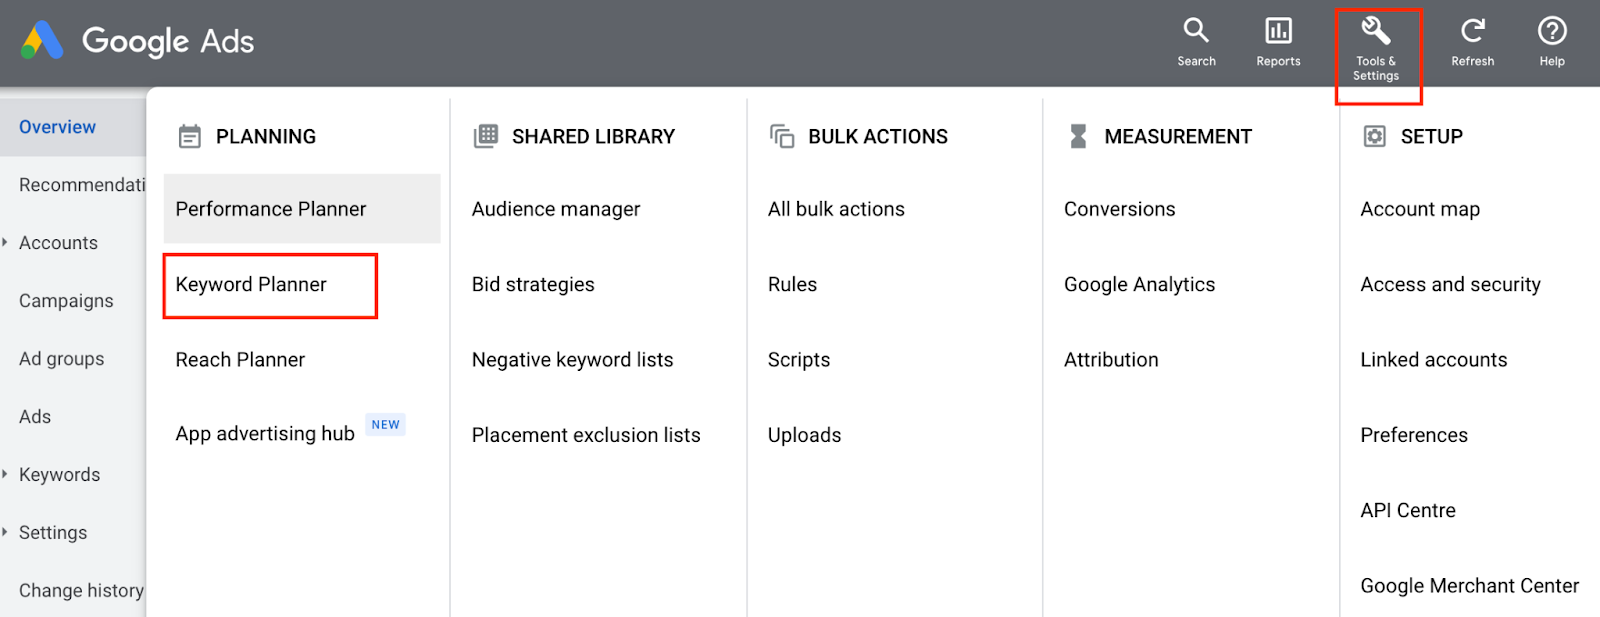Click the MEASUREMENT heading text

(1178, 136)
